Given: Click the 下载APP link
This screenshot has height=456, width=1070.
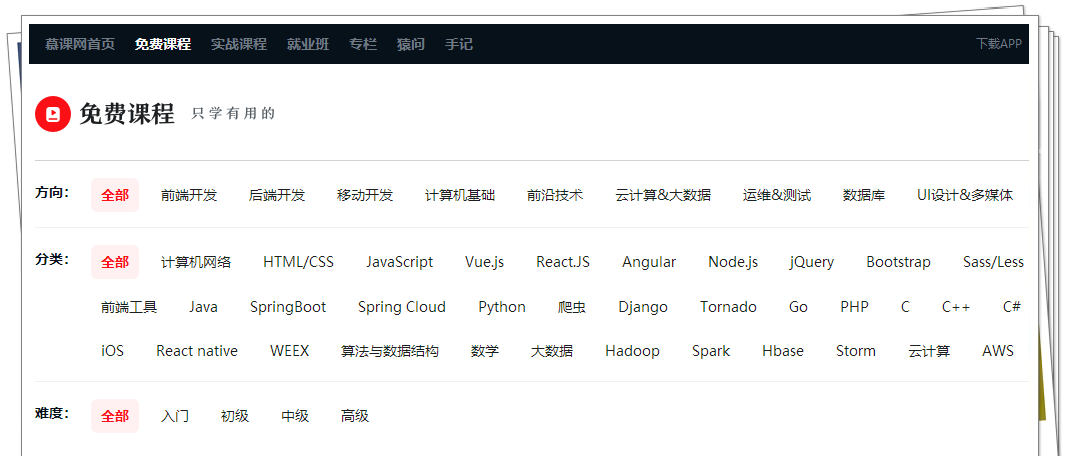Looking at the screenshot, I should [998, 44].
